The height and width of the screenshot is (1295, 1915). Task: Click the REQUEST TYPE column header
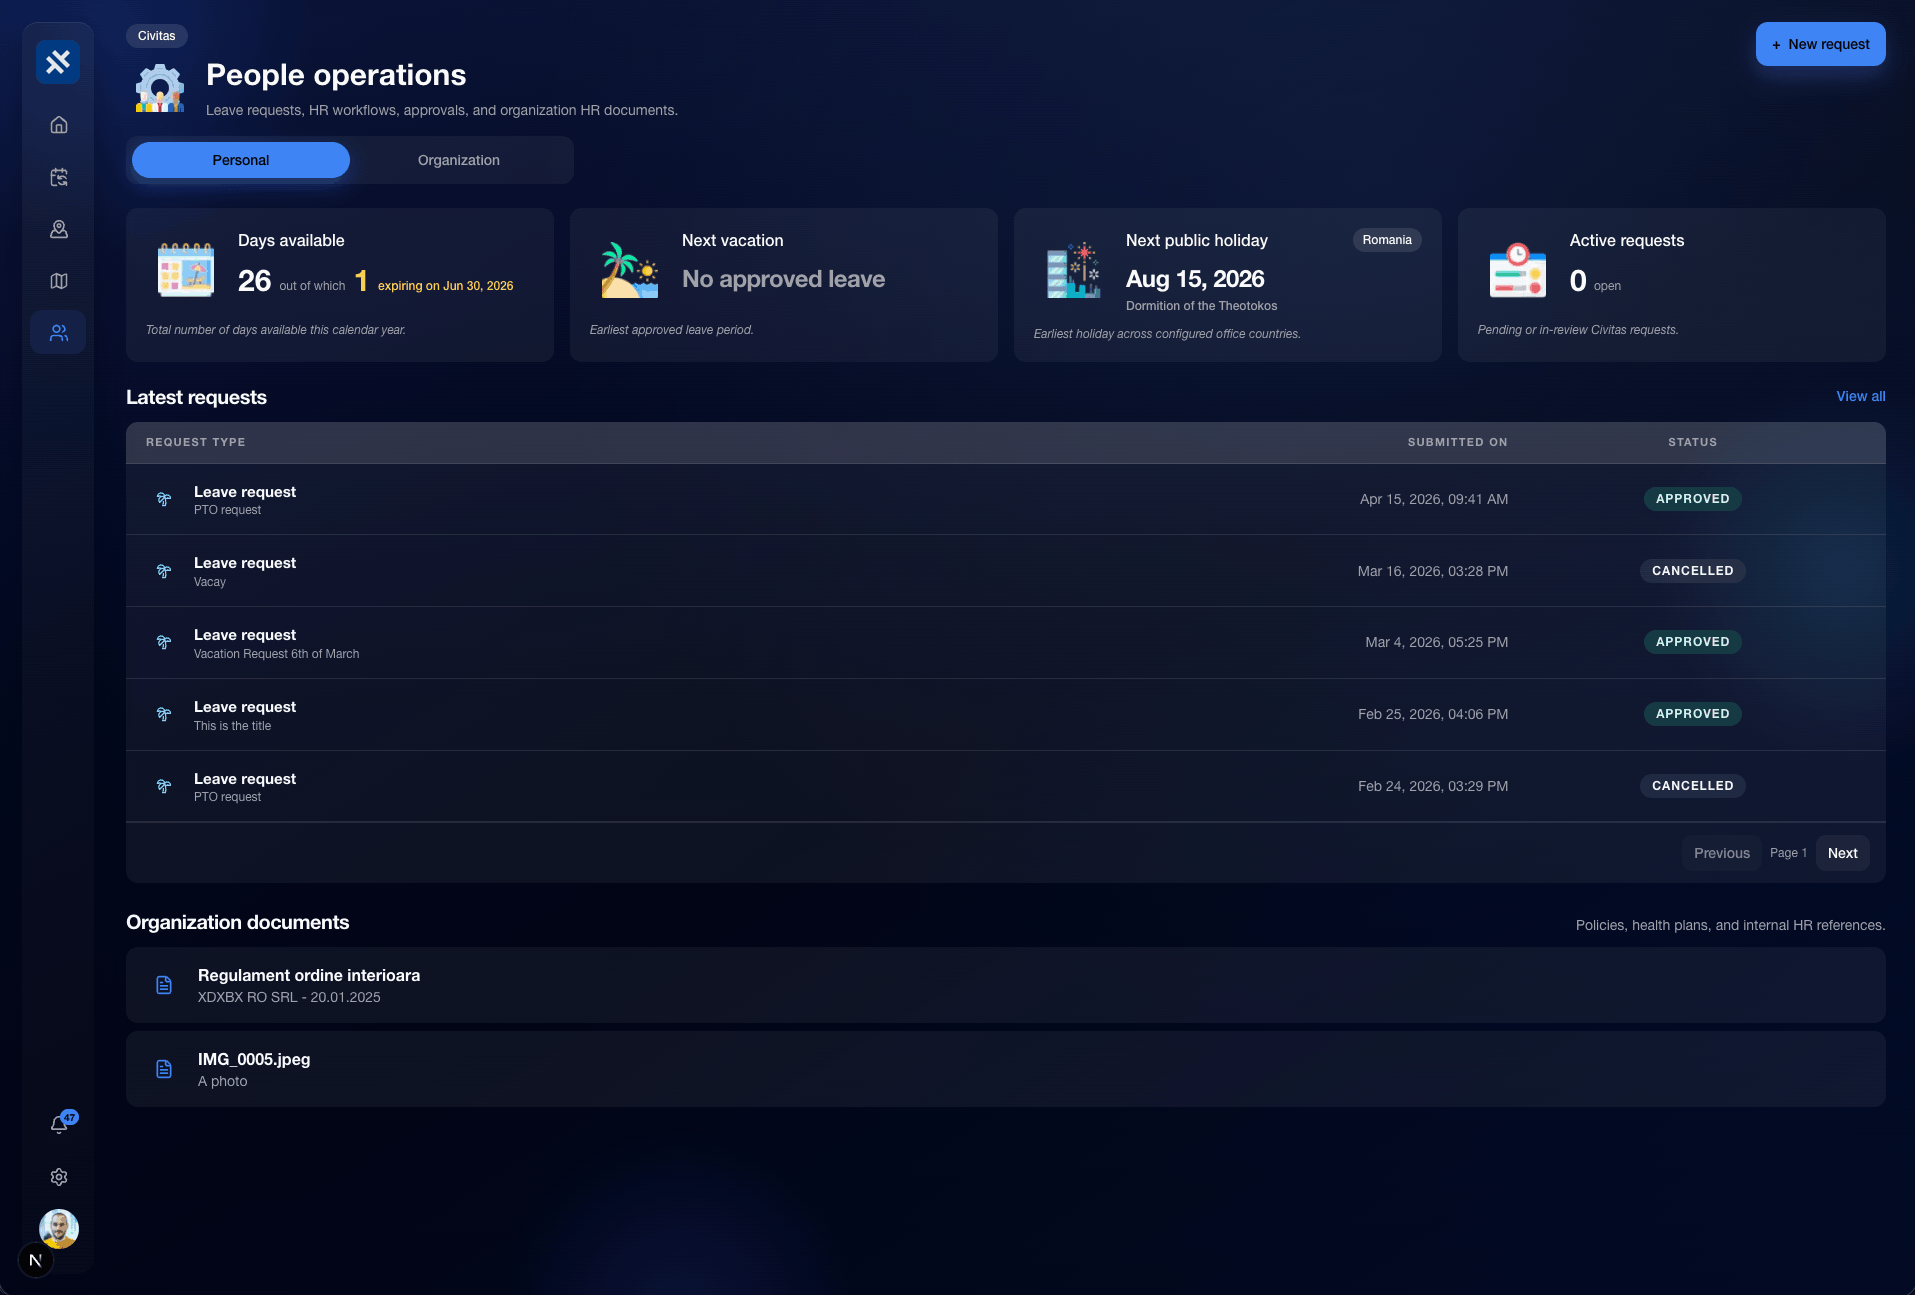pyautogui.click(x=196, y=442)
